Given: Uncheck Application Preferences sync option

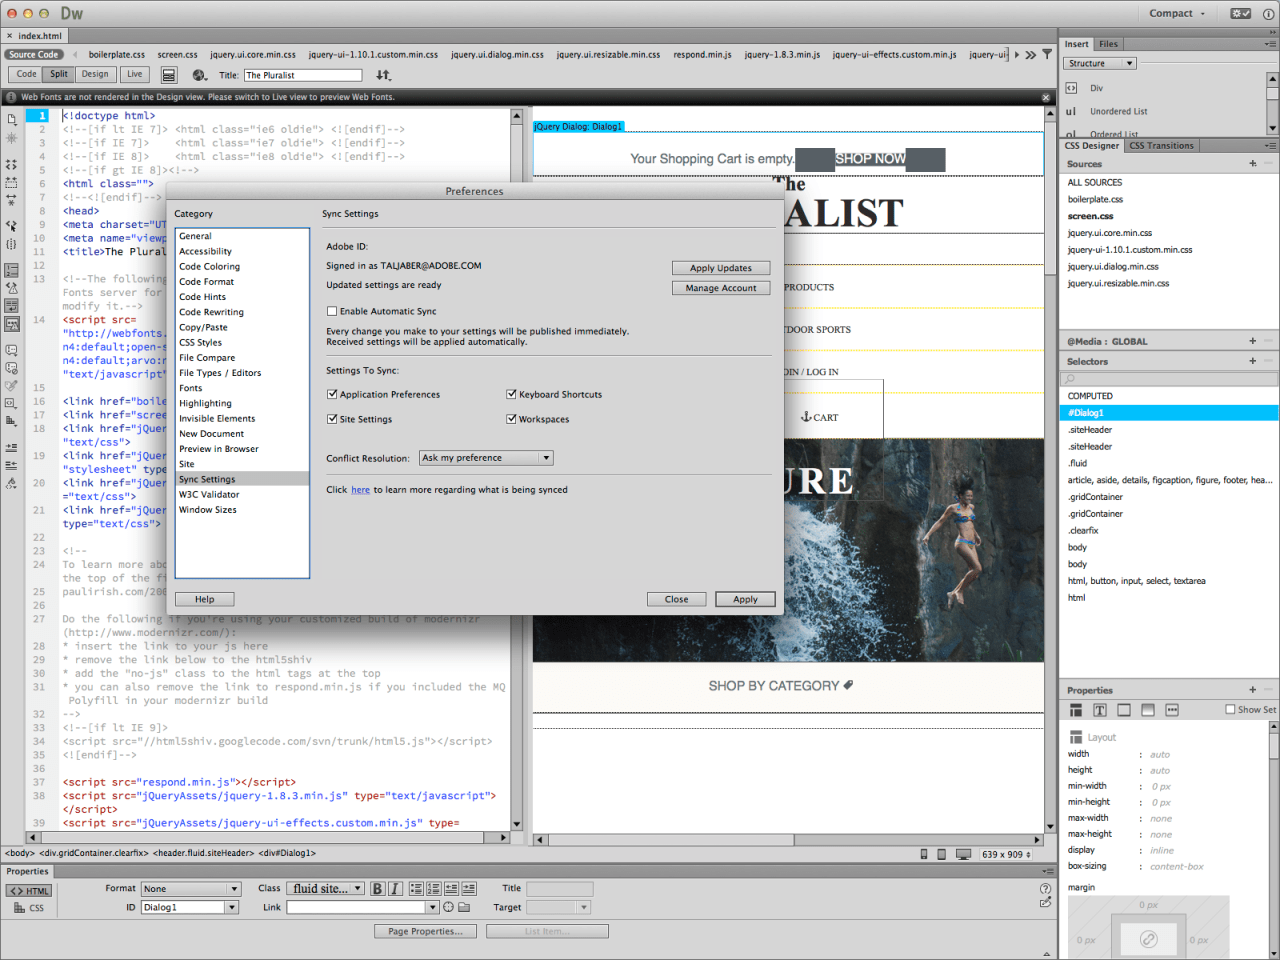Looking at the screenshot, I should tap(333, 394).
